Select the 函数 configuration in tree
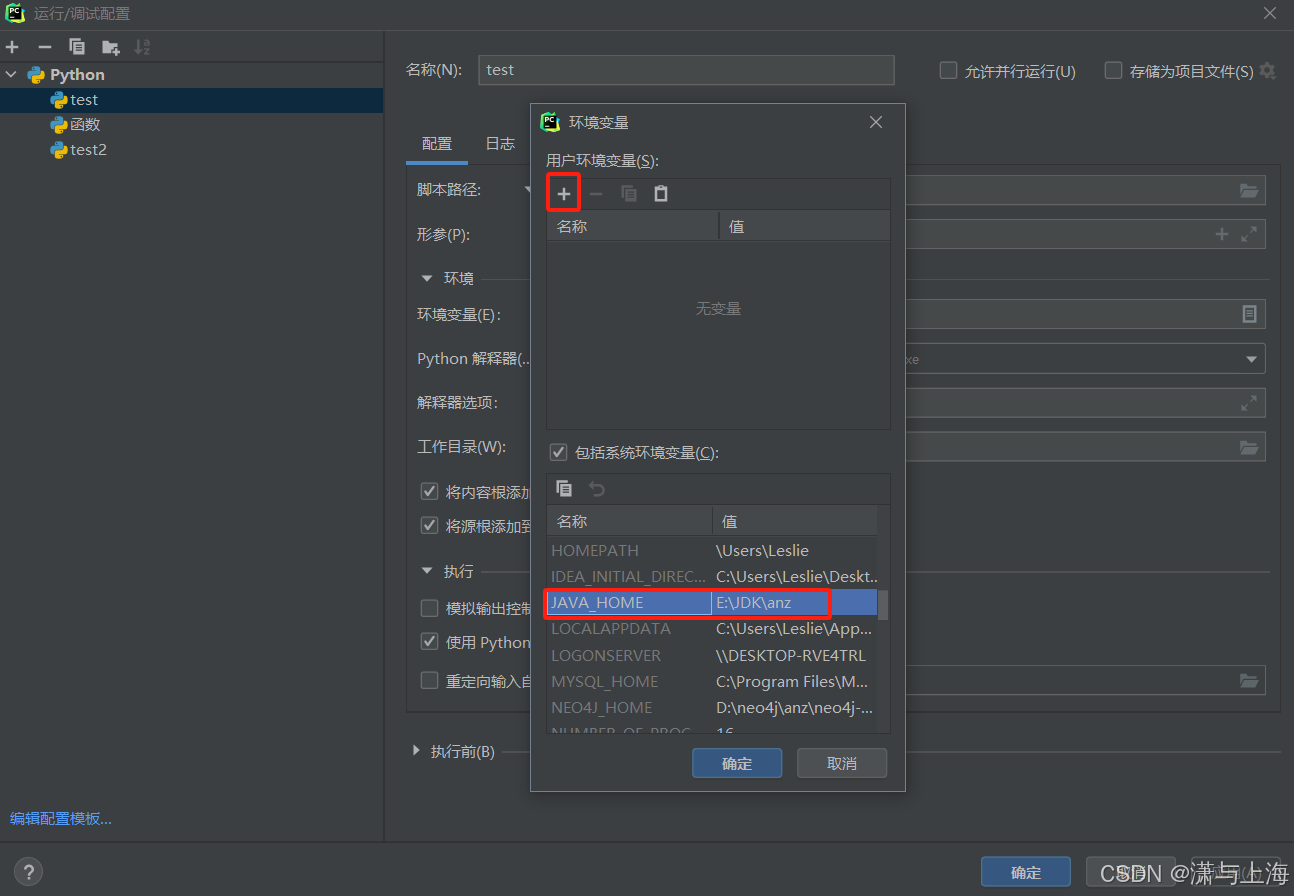The image size is (1294, 896). (191, 125)
